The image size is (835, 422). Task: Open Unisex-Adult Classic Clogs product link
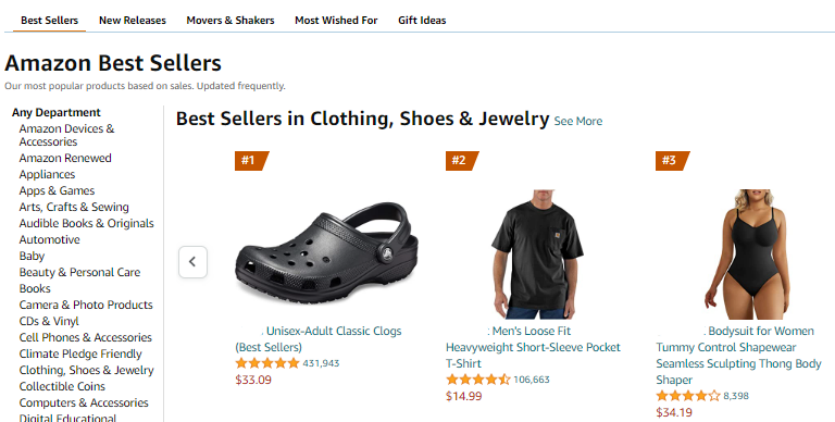coord(318,339)
